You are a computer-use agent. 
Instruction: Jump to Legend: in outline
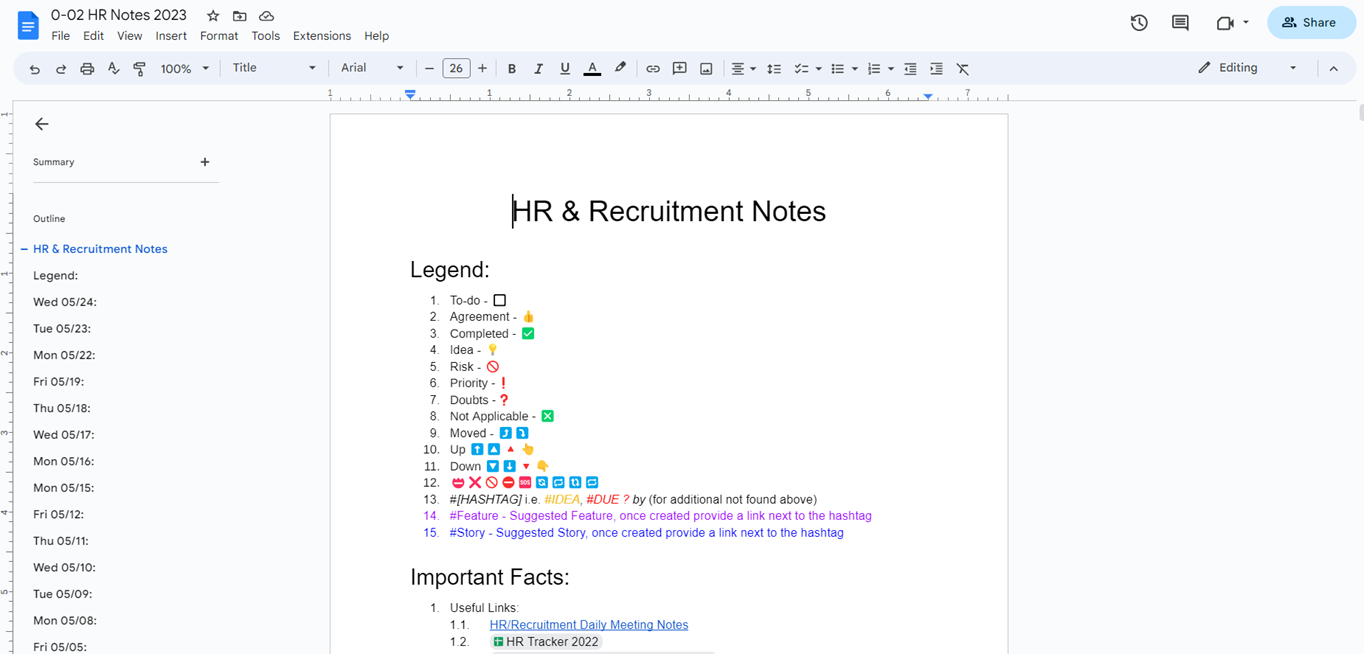click(x=55, y=276)
